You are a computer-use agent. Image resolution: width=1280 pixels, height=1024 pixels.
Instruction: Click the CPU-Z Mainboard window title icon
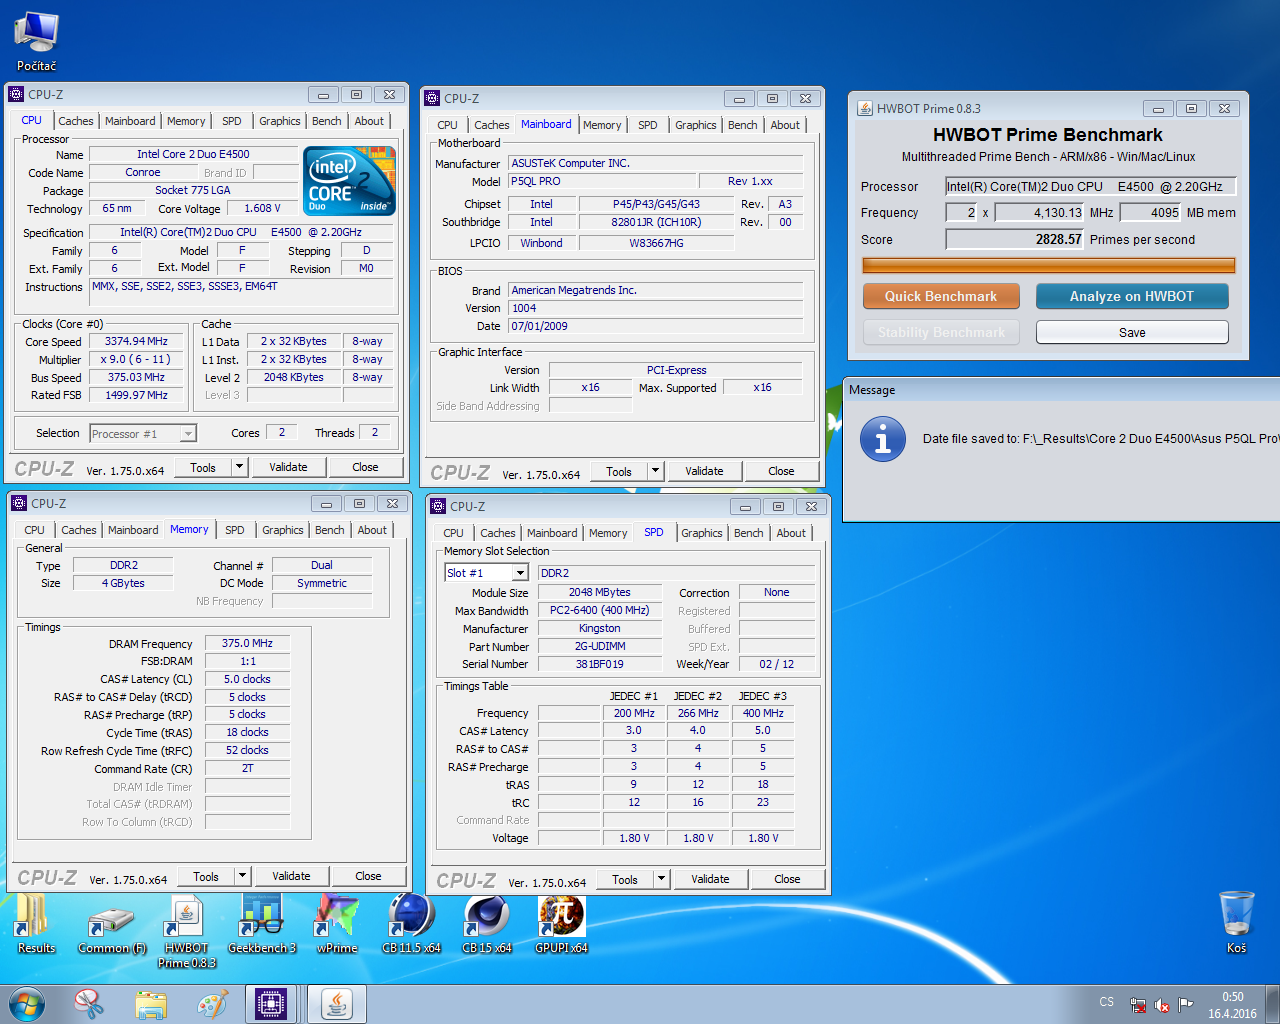432,98
